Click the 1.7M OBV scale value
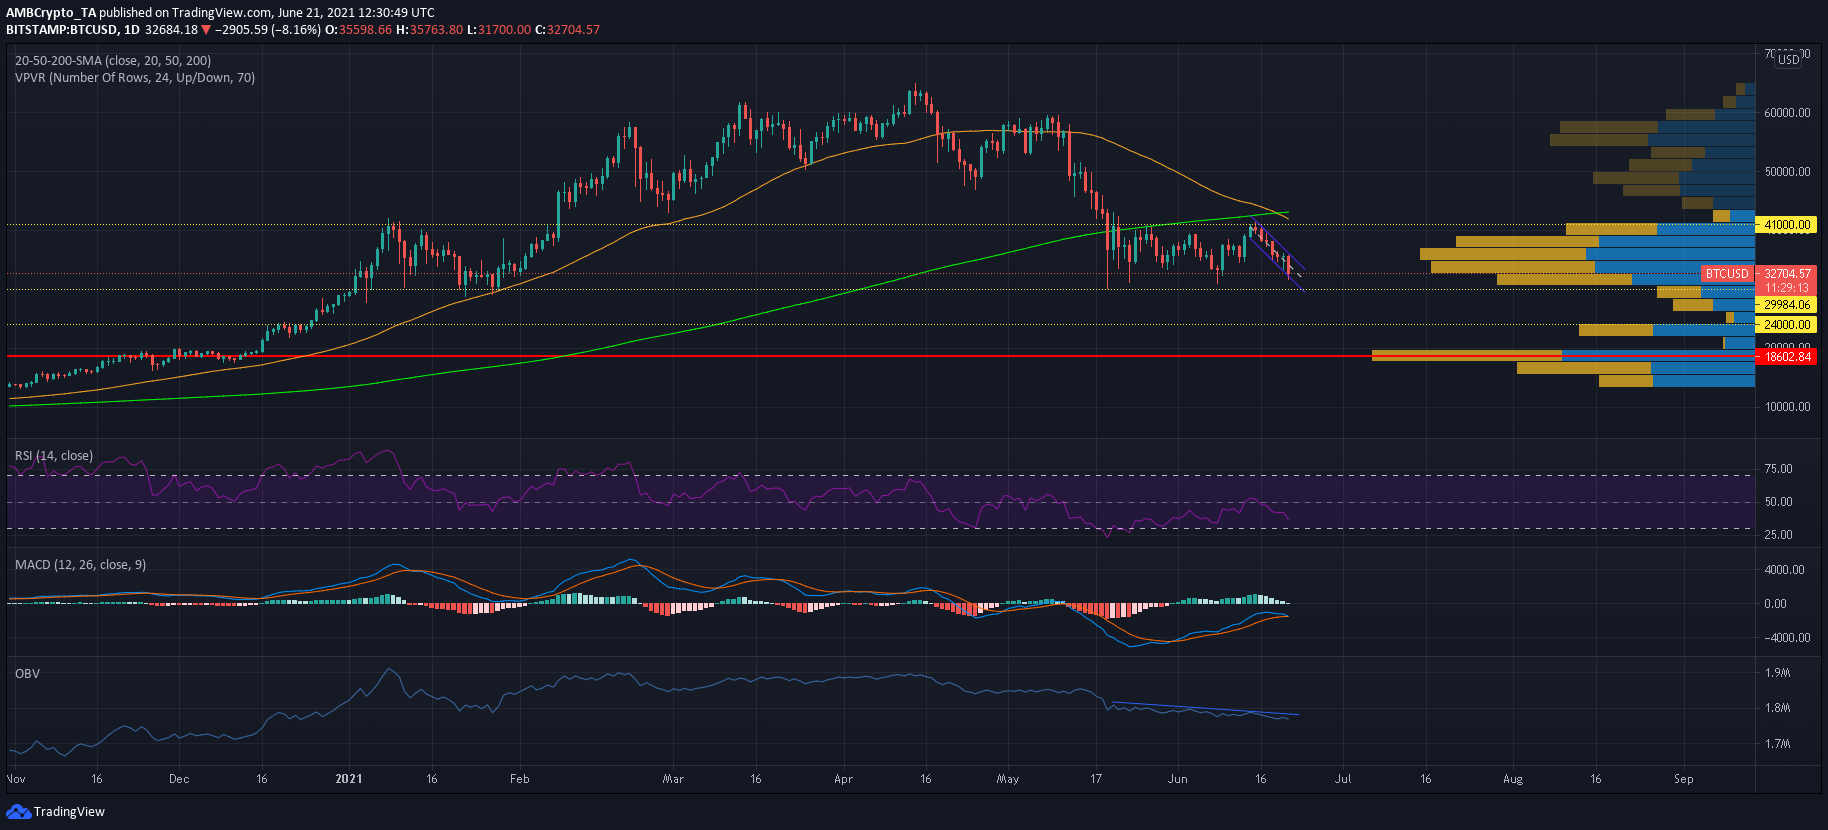Screen dimensions: 1828x830 (1777, 744)
